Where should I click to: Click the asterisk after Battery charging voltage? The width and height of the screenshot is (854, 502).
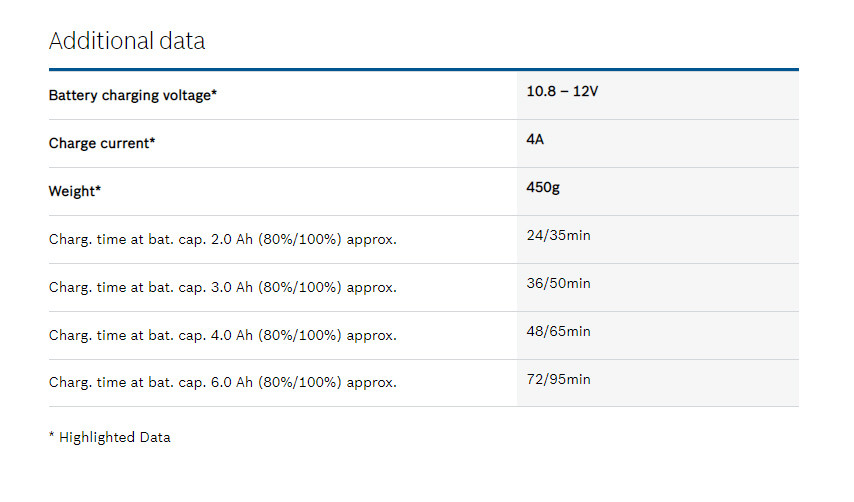[x=213, y=94]
